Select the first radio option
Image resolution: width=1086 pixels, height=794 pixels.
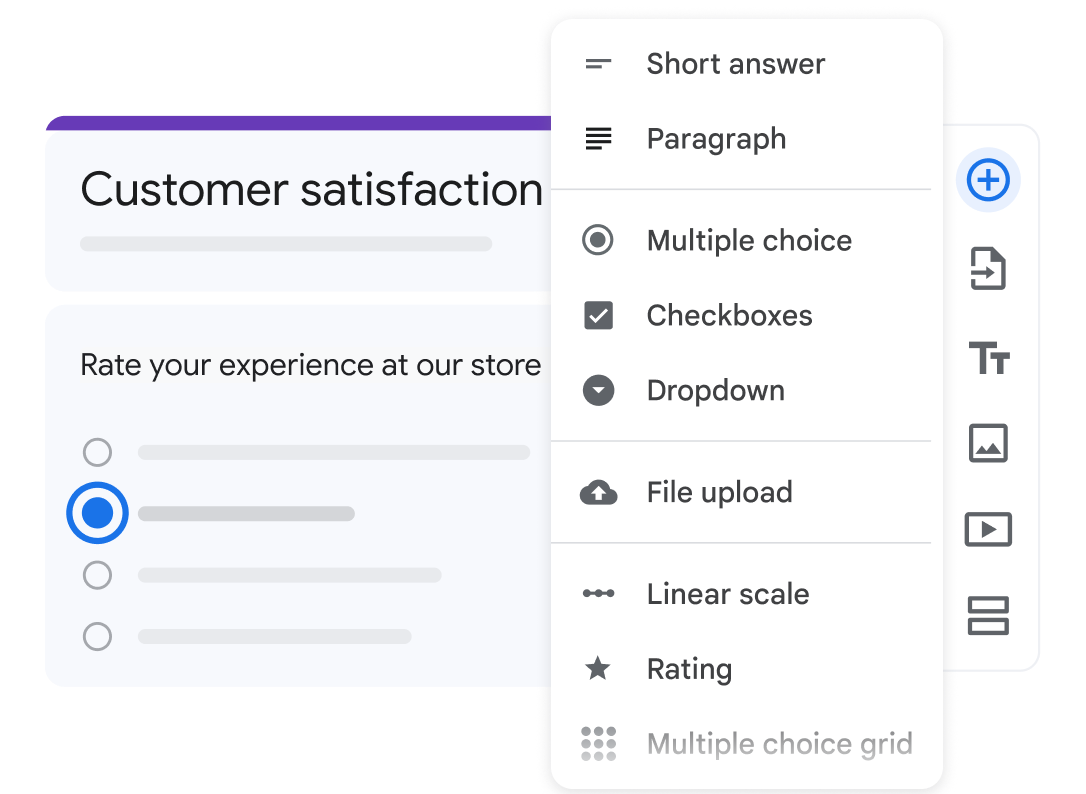(97, 453)
